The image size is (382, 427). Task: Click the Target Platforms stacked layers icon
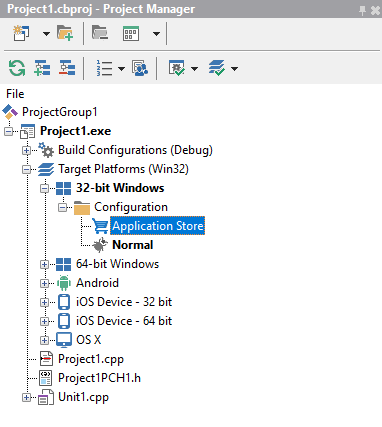46,169
